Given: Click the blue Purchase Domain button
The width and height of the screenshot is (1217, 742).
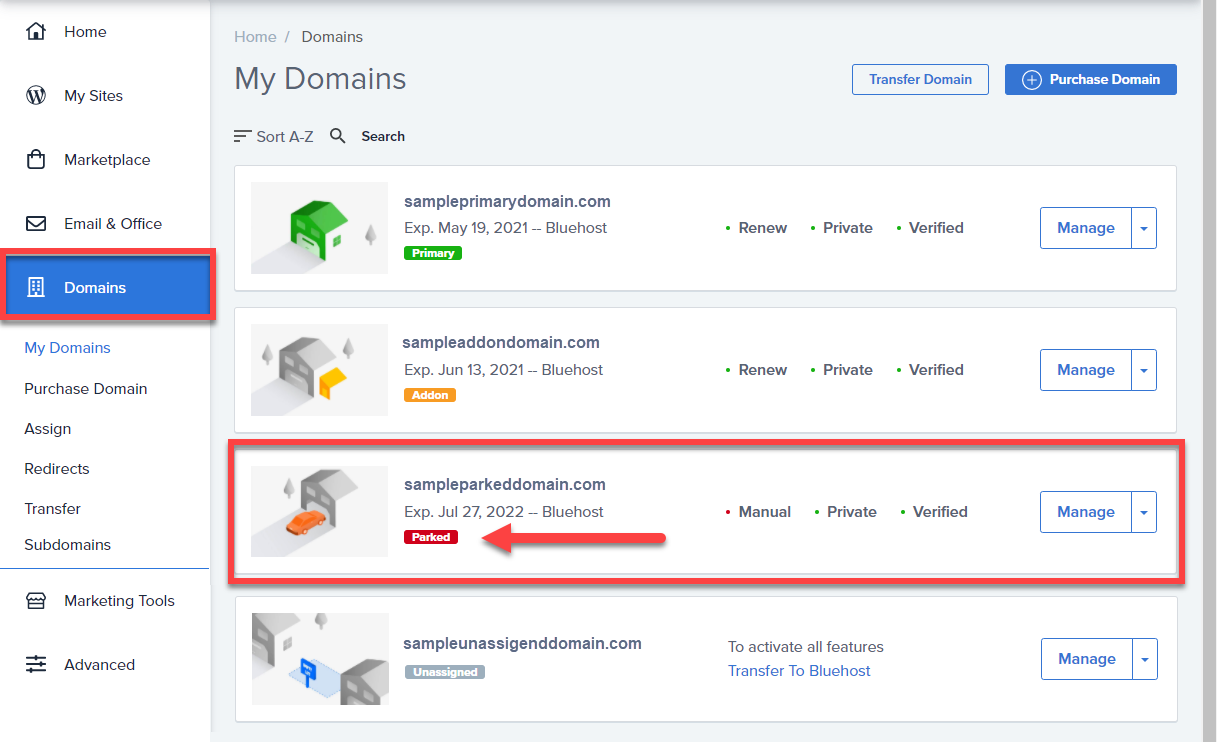Looking at the screenshot, I should 1091,80.
